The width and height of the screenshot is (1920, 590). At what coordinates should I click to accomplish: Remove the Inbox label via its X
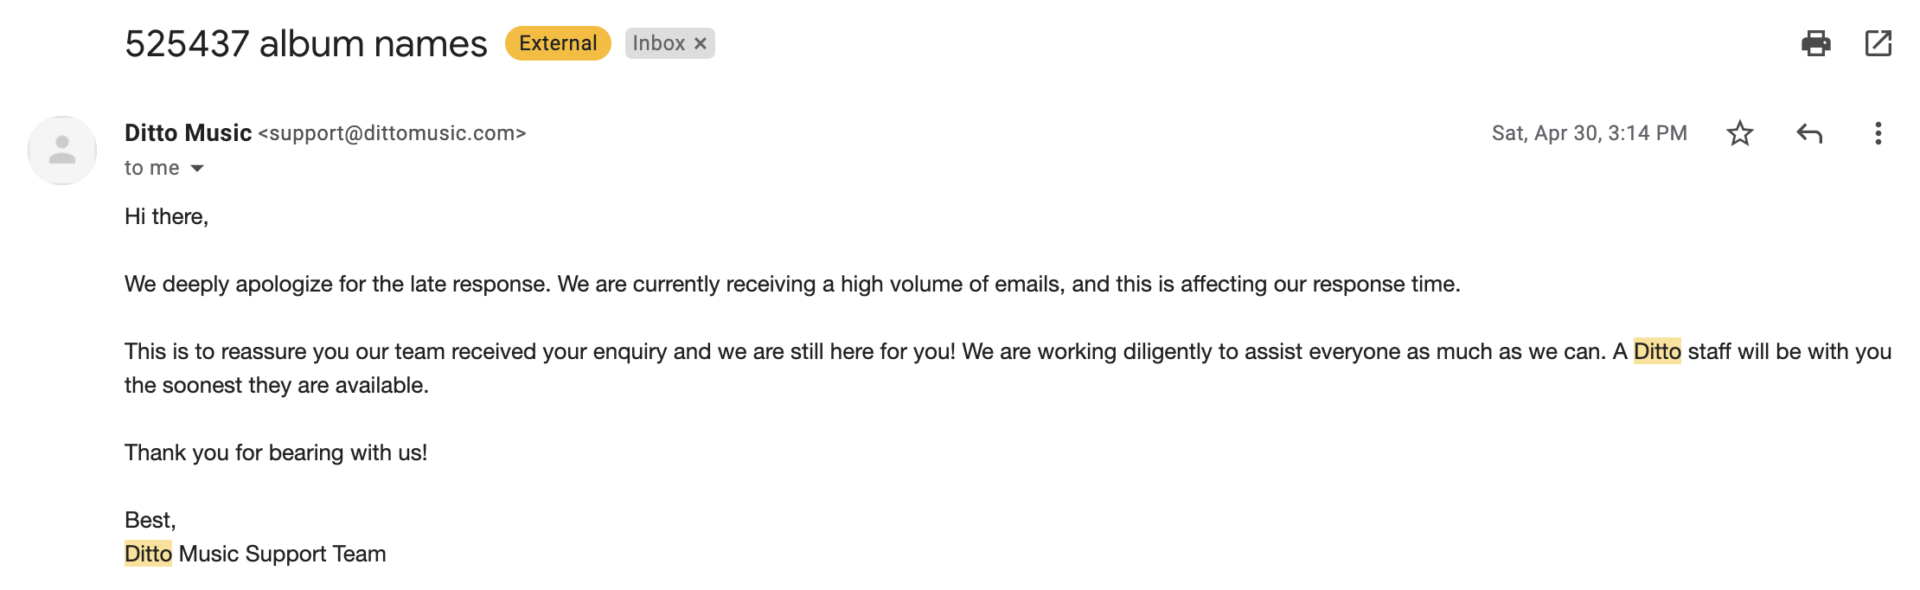click(701, 43)
